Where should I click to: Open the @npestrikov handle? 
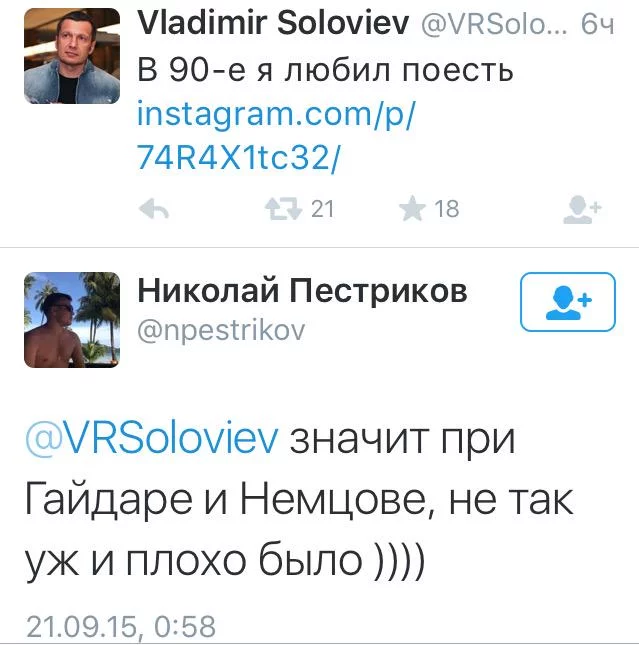tap(221, 330)
